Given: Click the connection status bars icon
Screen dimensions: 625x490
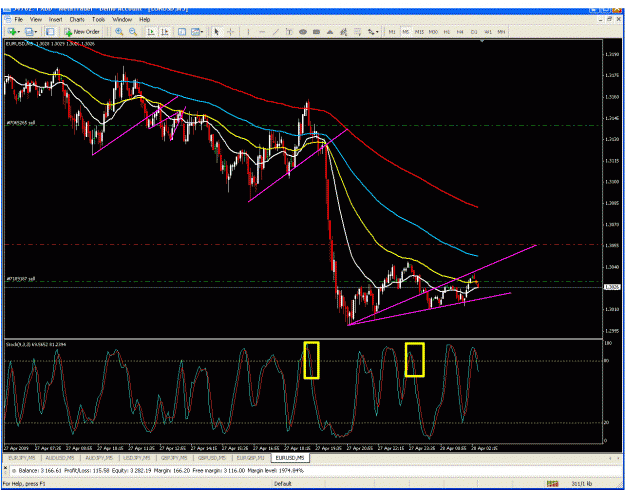Looking at the screenshot, I should (552, 484).
